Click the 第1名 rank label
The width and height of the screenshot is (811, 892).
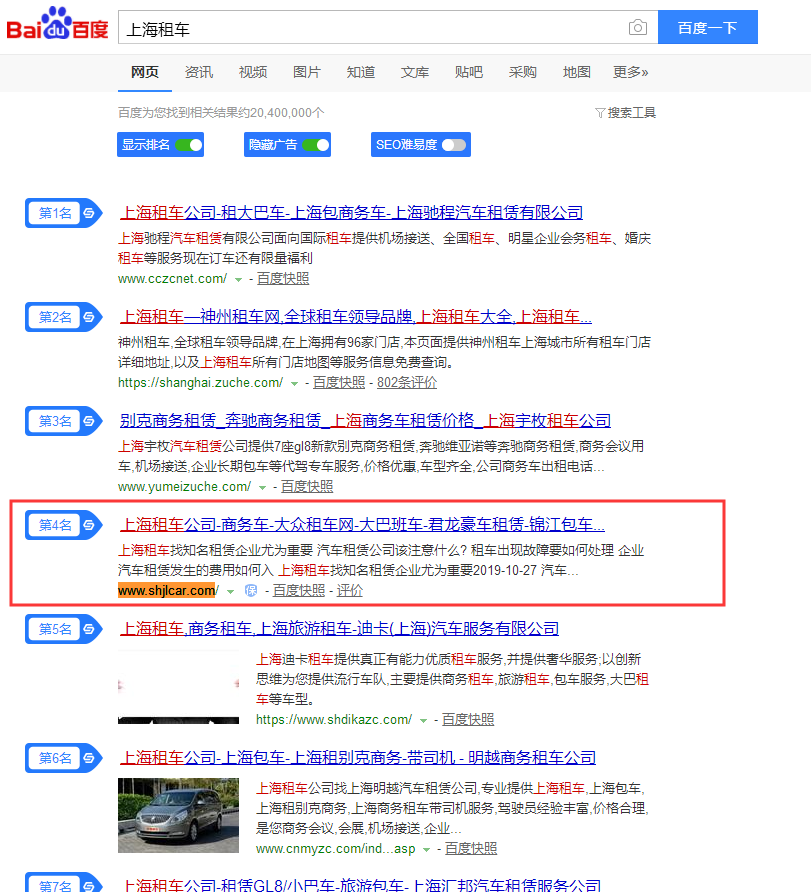click(55, 213)
